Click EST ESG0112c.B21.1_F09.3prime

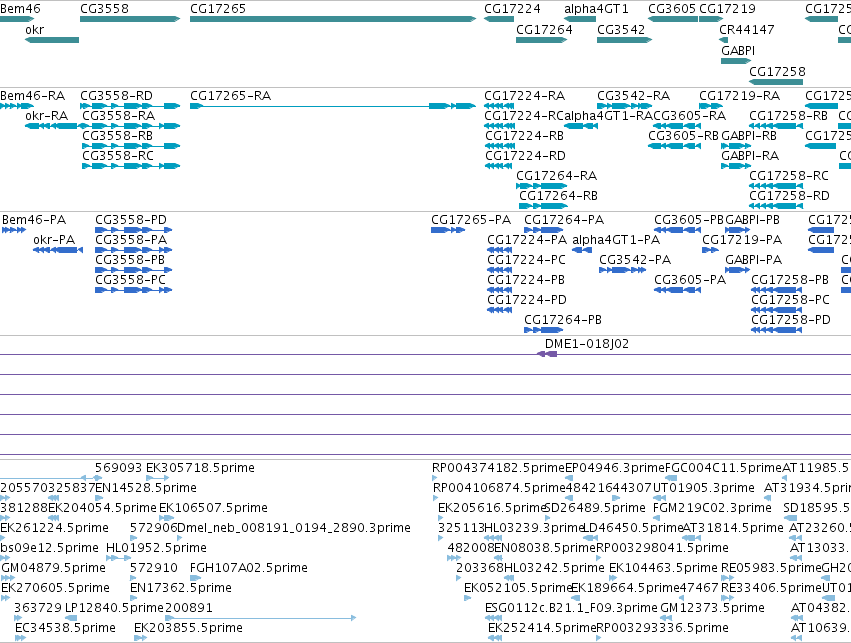(x=571, y=608)
